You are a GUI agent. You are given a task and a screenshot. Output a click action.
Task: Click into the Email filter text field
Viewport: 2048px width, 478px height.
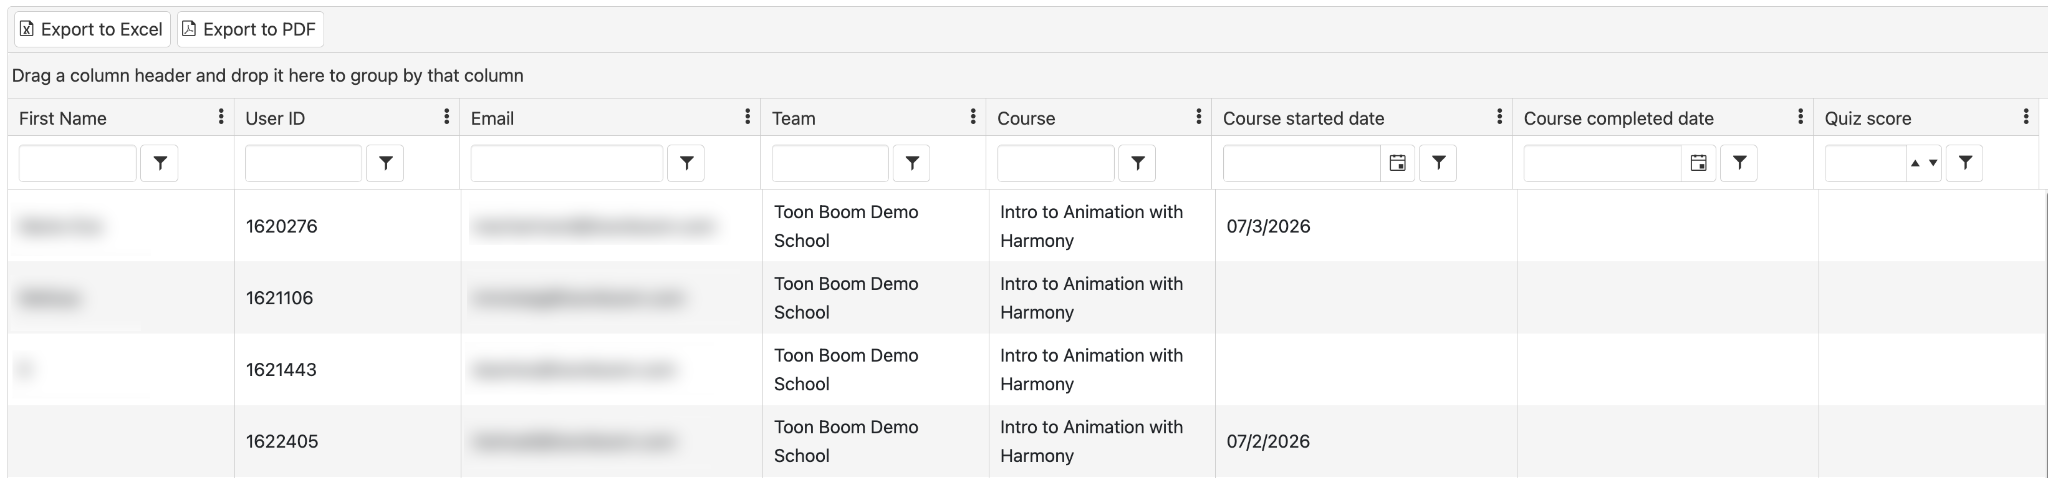(566, 163)
